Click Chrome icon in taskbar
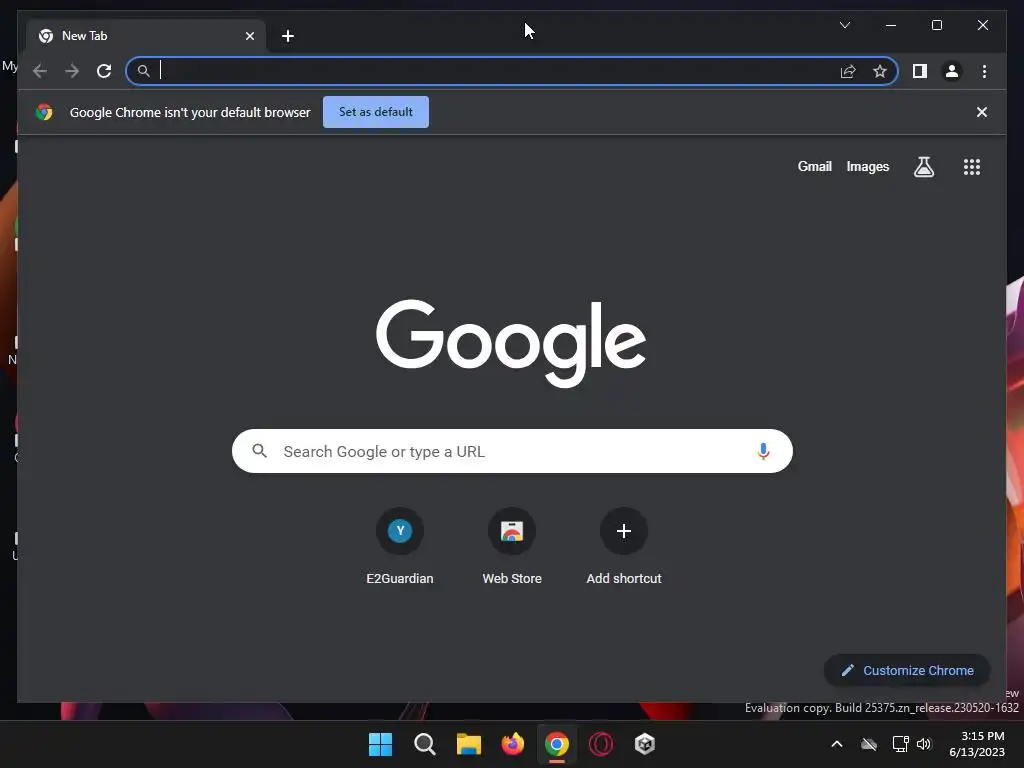Image resolution: width=1024 pixels, height=768 pixels. pyautogui.click(x=556, y=744)
